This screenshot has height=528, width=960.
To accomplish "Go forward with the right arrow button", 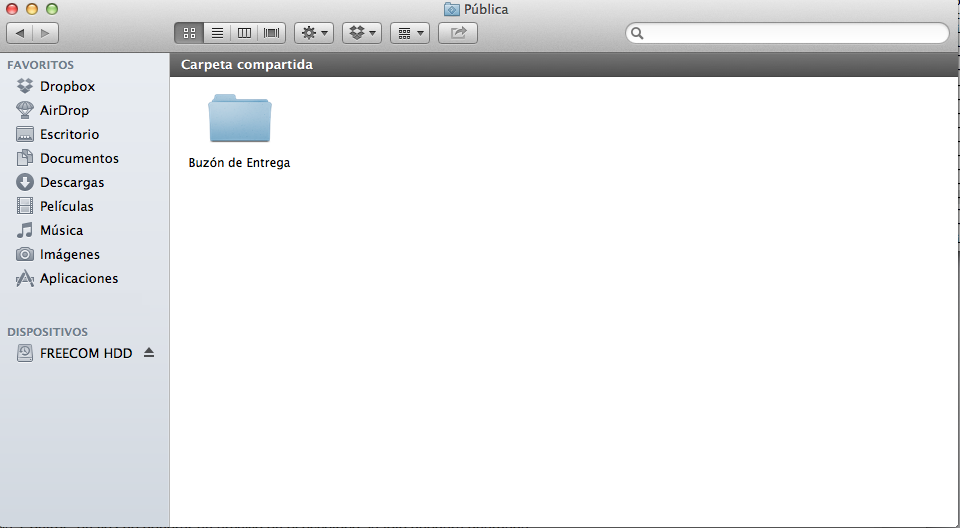I will pyautogui.click(x=45, y=33).
